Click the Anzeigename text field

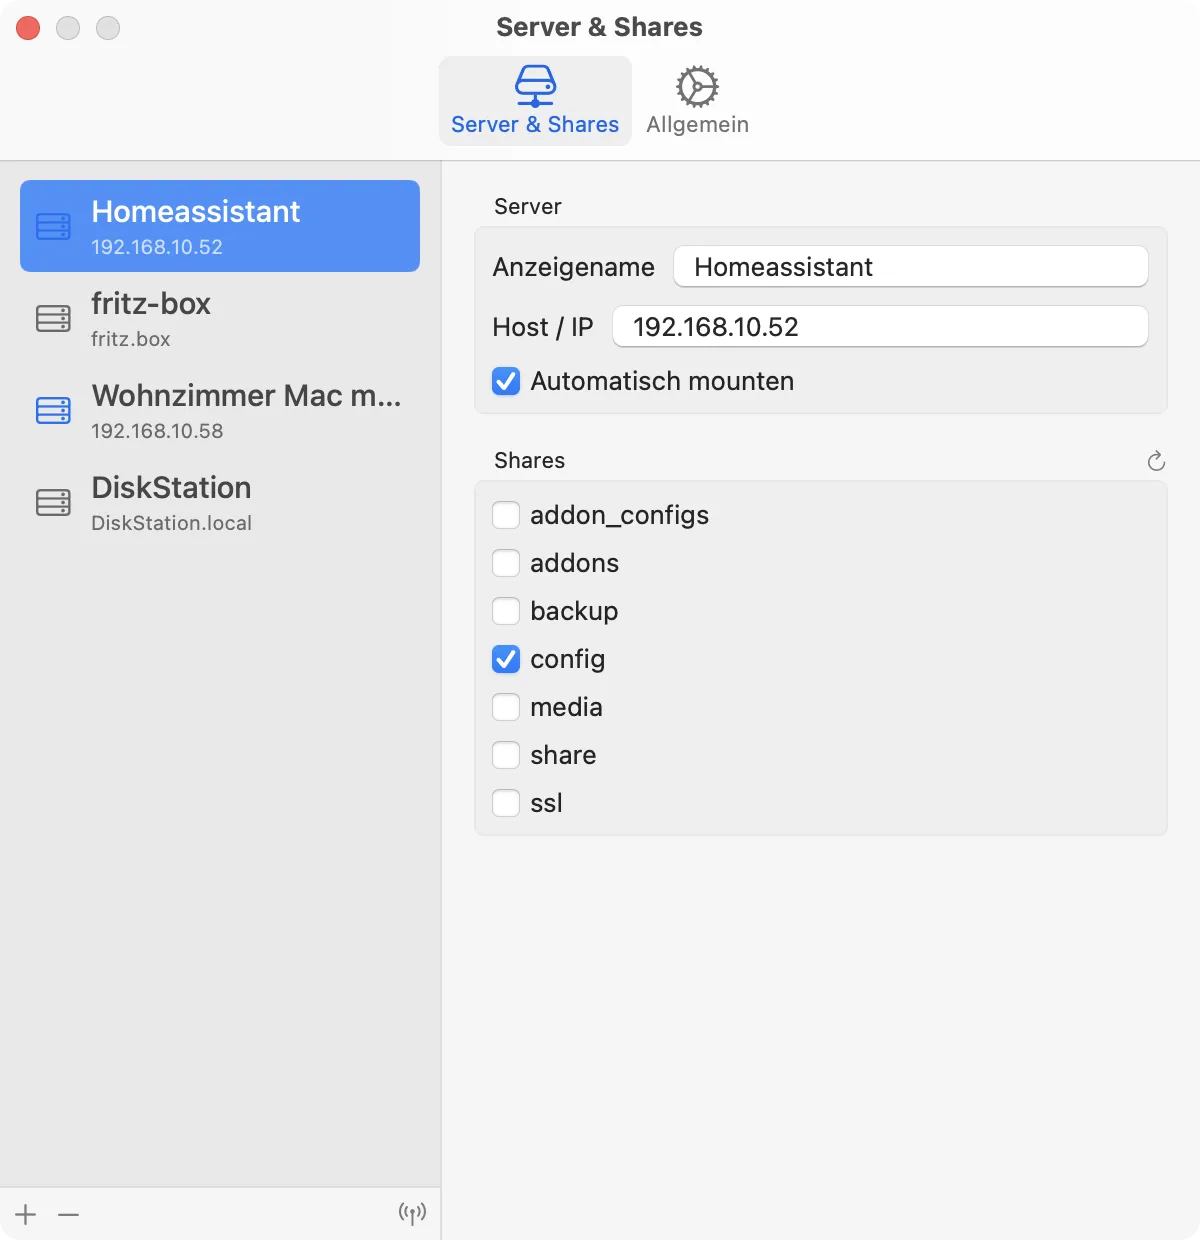pos(910,267)
